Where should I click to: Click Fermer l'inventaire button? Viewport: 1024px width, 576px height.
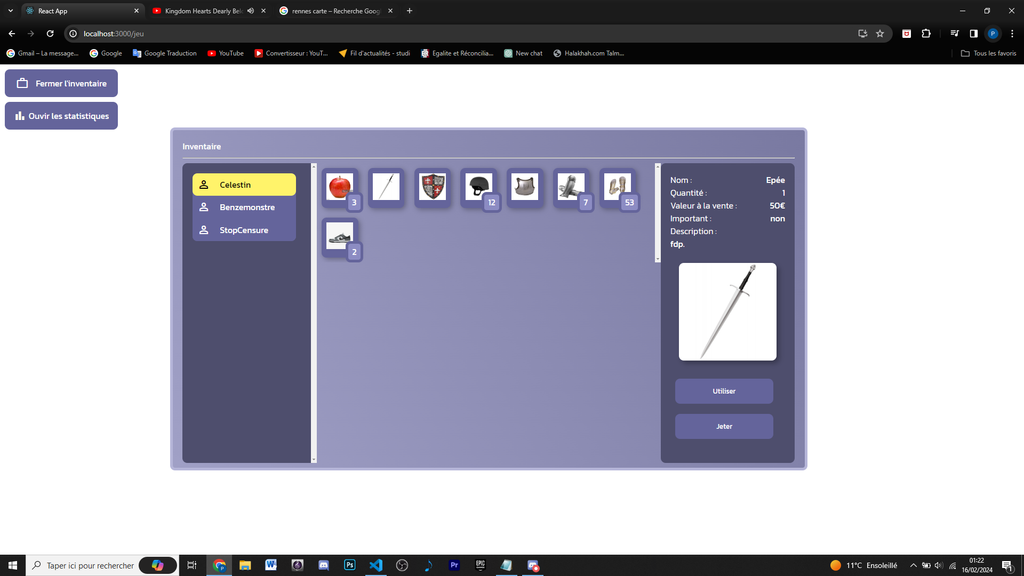point(61,83)
